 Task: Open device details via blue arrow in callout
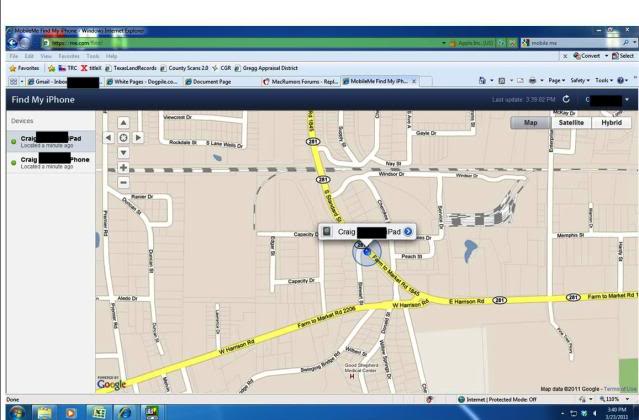(408, 232)
